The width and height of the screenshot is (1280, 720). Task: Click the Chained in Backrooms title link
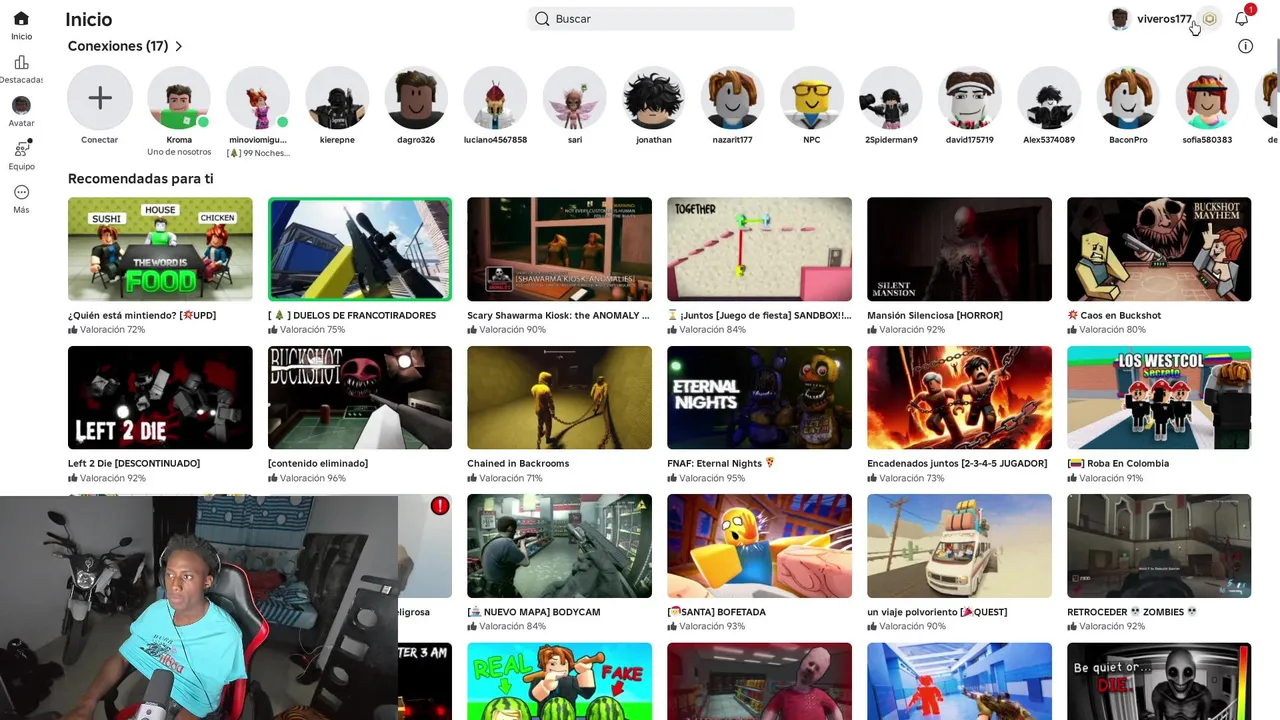click(x=518, y=464)
